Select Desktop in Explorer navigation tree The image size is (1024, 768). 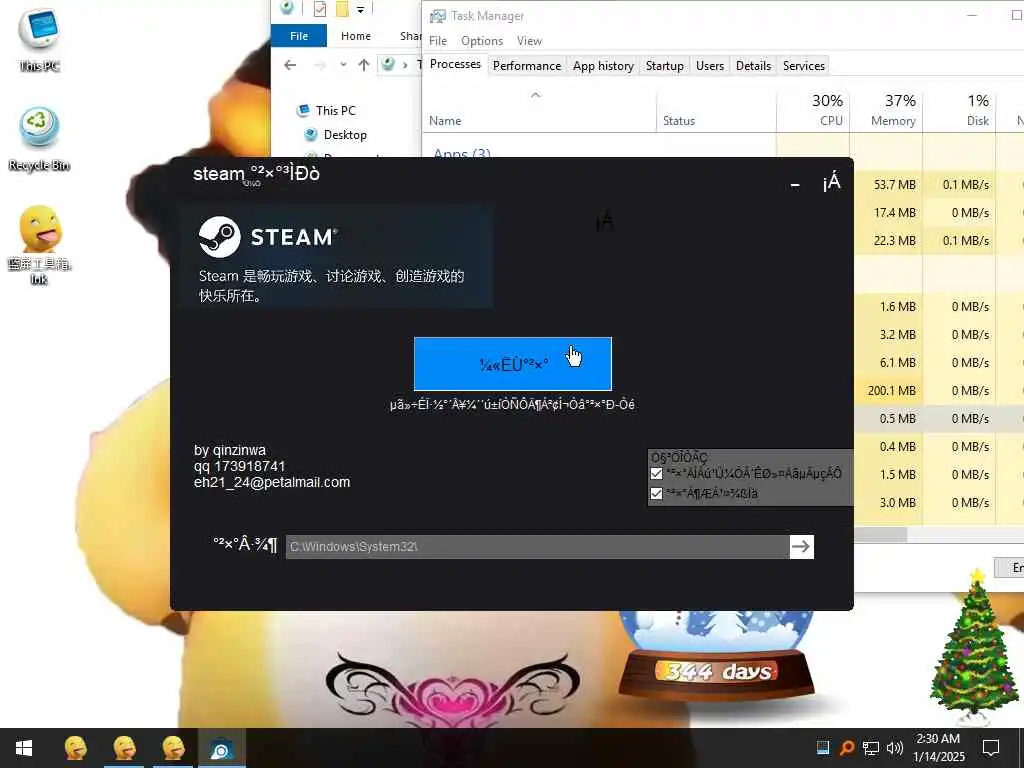click(x=336, y=135)
